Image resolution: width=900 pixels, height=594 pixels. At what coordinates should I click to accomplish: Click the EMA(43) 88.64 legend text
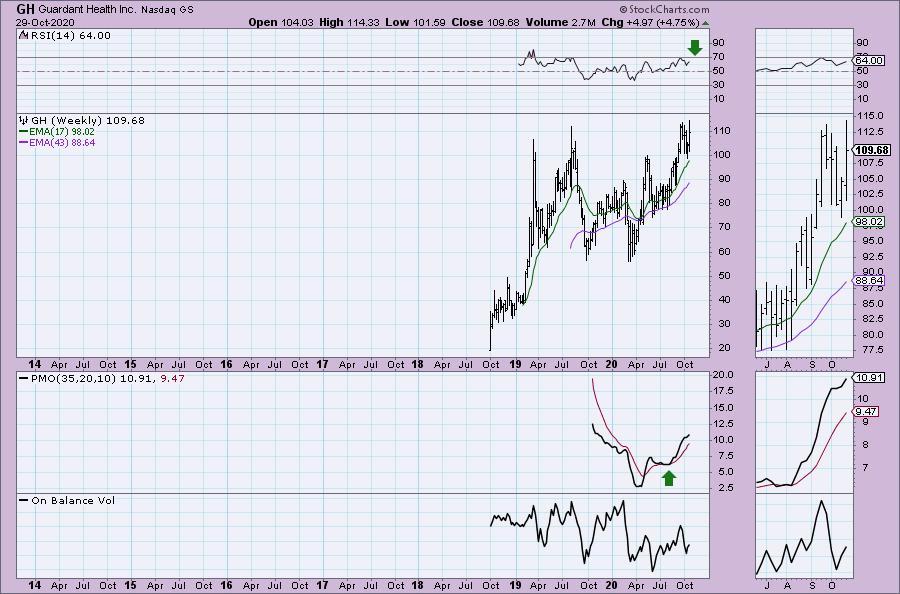click(62, 142)
